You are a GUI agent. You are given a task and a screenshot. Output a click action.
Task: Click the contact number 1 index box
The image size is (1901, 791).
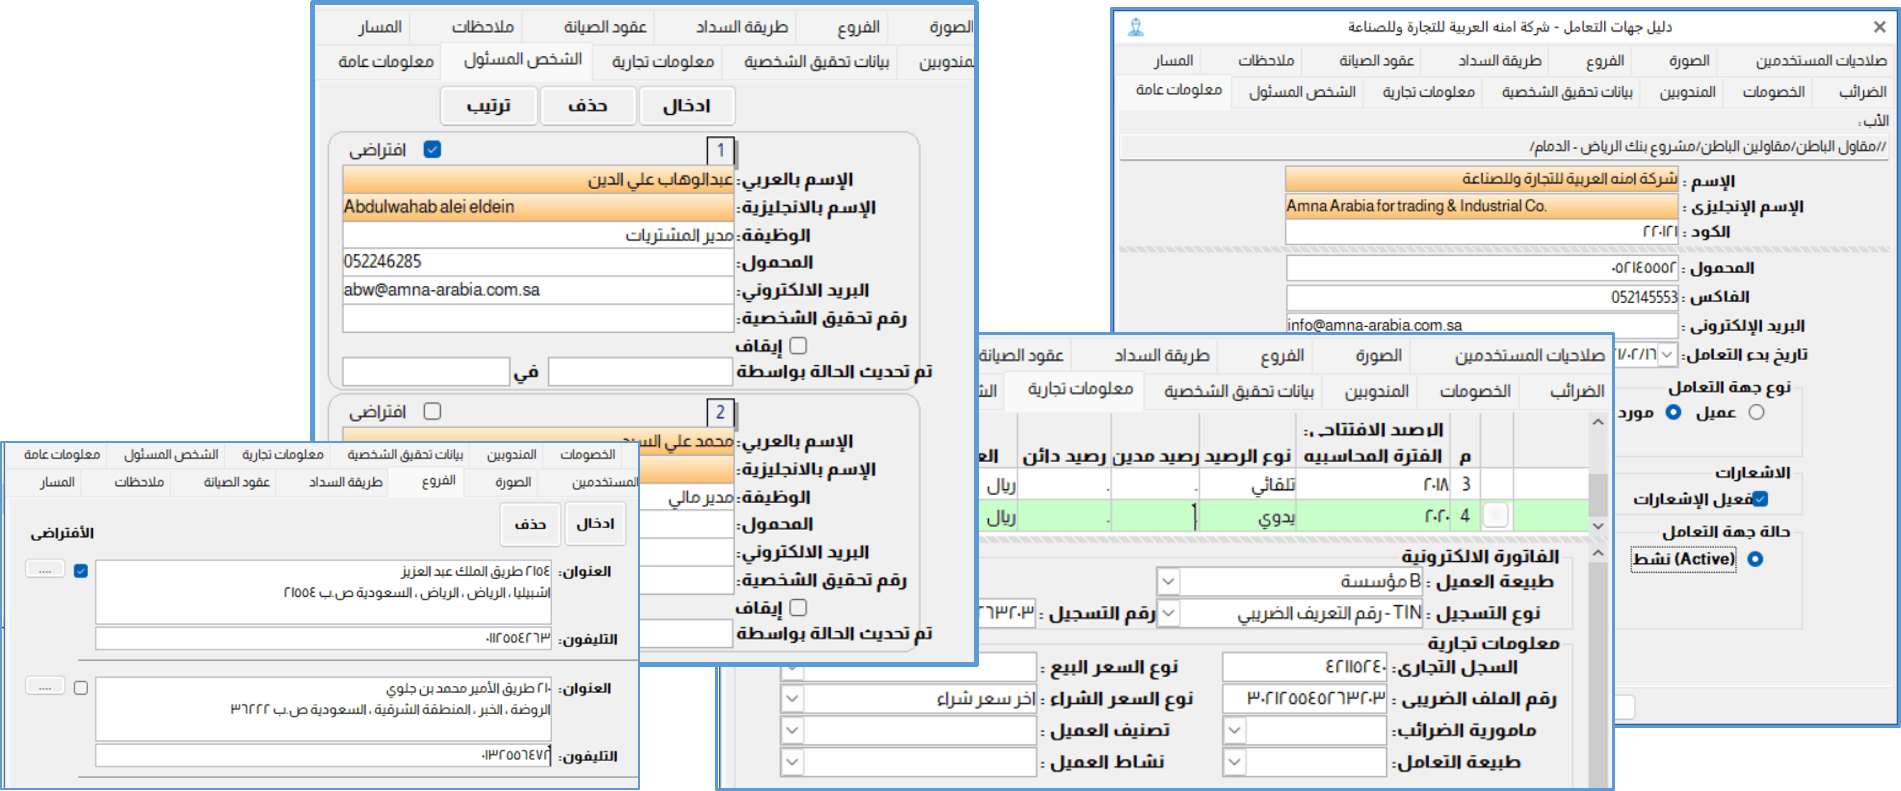coord(720,150)
